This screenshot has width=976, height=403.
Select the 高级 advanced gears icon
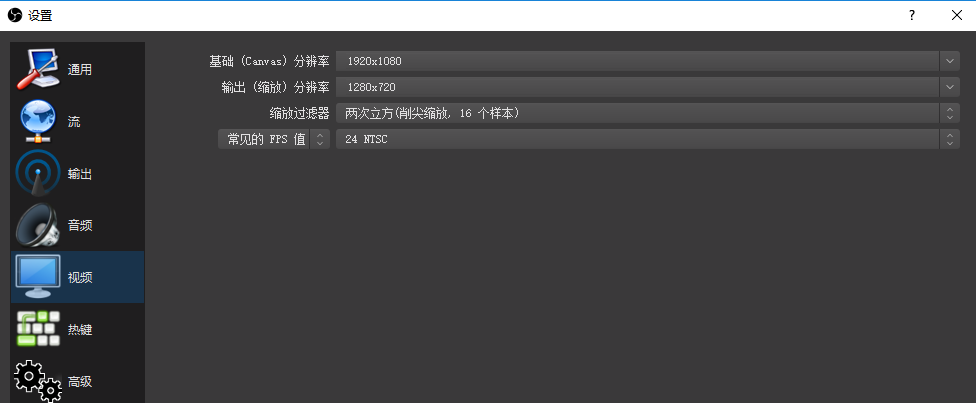37,381
